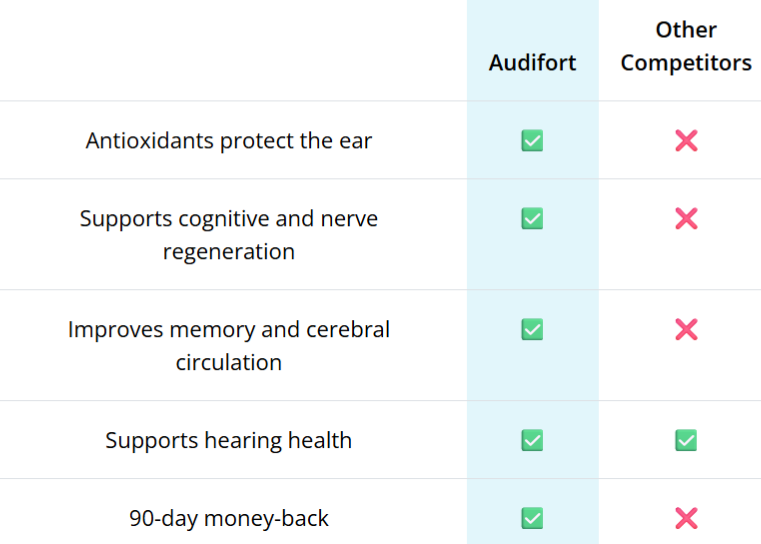The height and width of the screenshot is (544, 761).
Task: Click empty header cell above feature labels
Action: [229, 50]
